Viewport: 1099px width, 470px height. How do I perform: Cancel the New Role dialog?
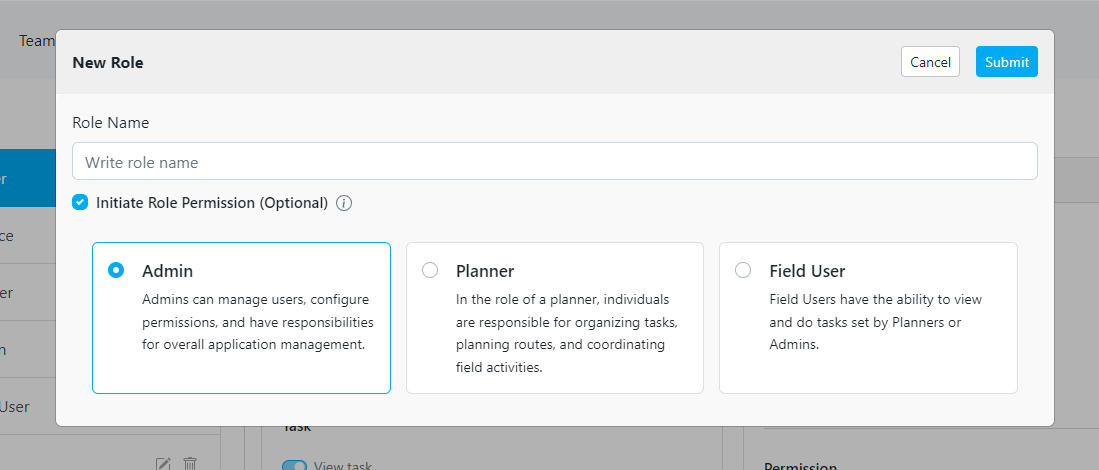pos(930,62)
